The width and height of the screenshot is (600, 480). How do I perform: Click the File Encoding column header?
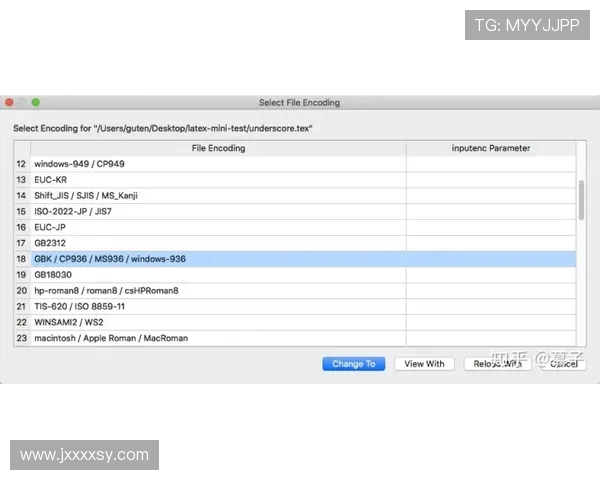[x=218, y=148]
